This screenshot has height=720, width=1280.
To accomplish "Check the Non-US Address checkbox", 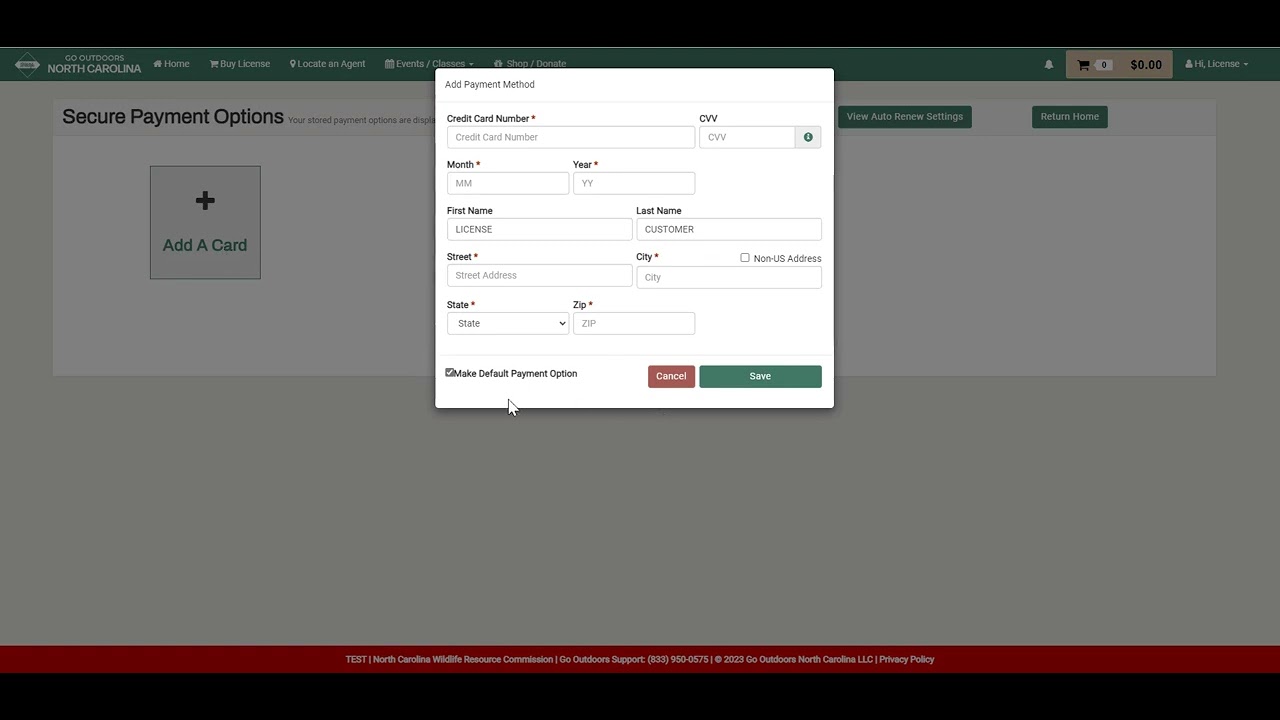I will (745, 258).
